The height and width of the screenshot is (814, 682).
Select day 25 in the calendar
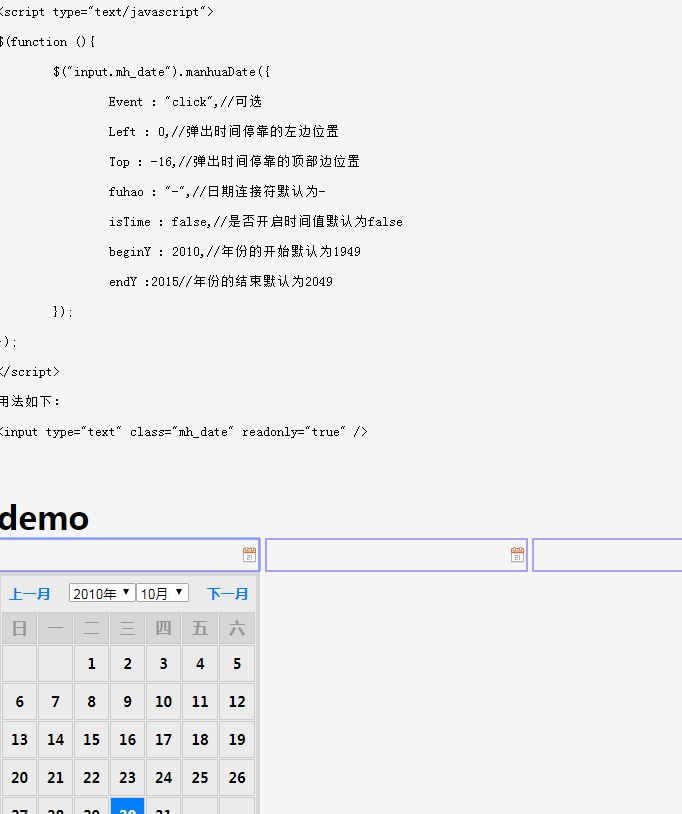point(200,777)
